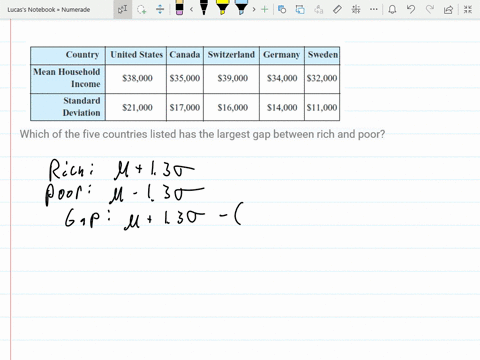
Task: Click the Mean Household Income label
Action: tap(68, 78)
